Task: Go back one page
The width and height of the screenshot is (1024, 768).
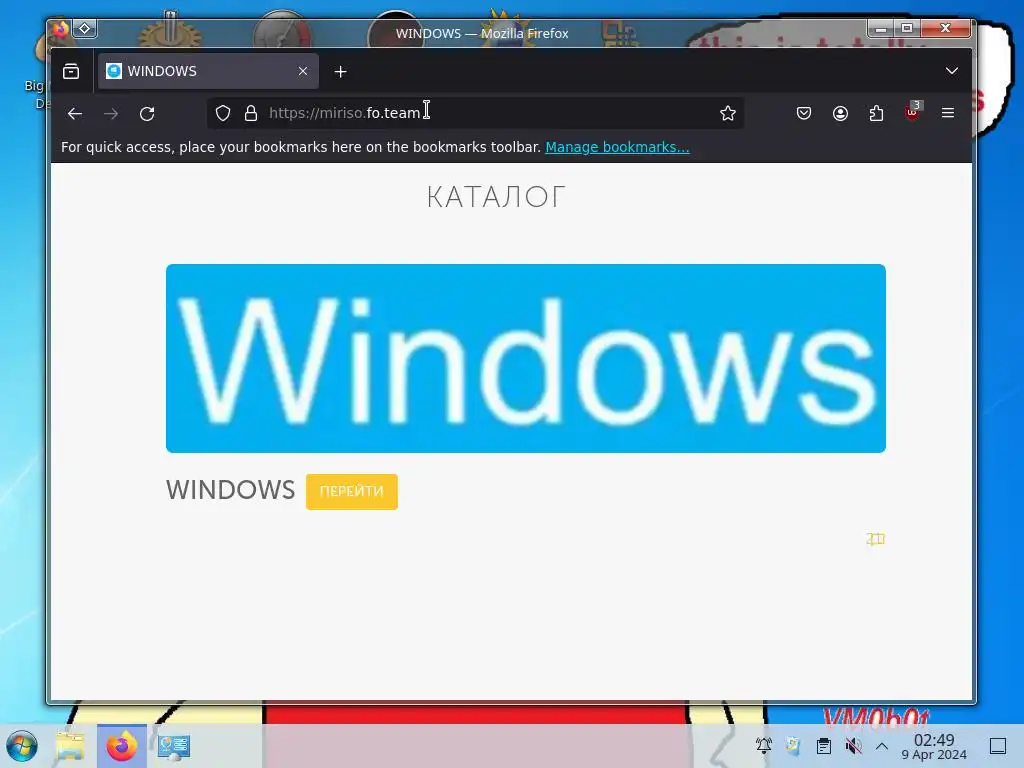Action: point(75,114)
